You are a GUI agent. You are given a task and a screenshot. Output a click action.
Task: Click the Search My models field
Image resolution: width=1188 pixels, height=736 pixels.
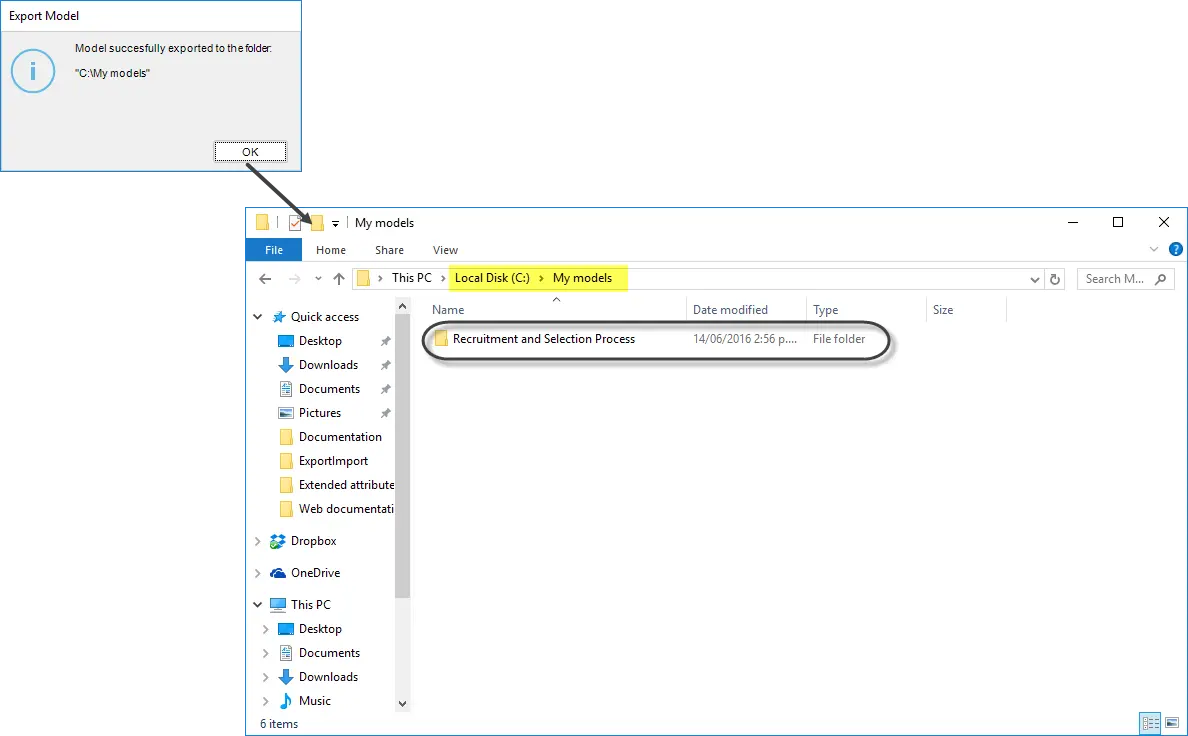[x=1125, y=279]
